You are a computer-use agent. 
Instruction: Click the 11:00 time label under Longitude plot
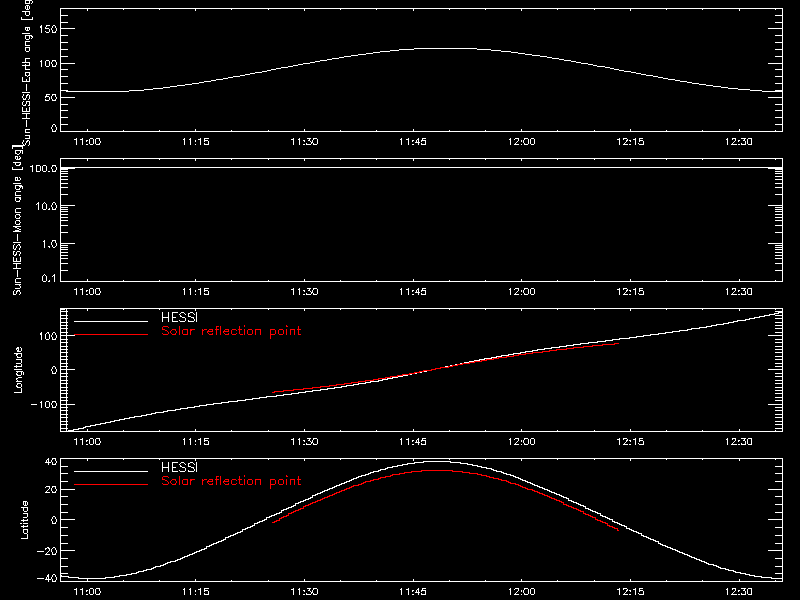tap(87, 441)
